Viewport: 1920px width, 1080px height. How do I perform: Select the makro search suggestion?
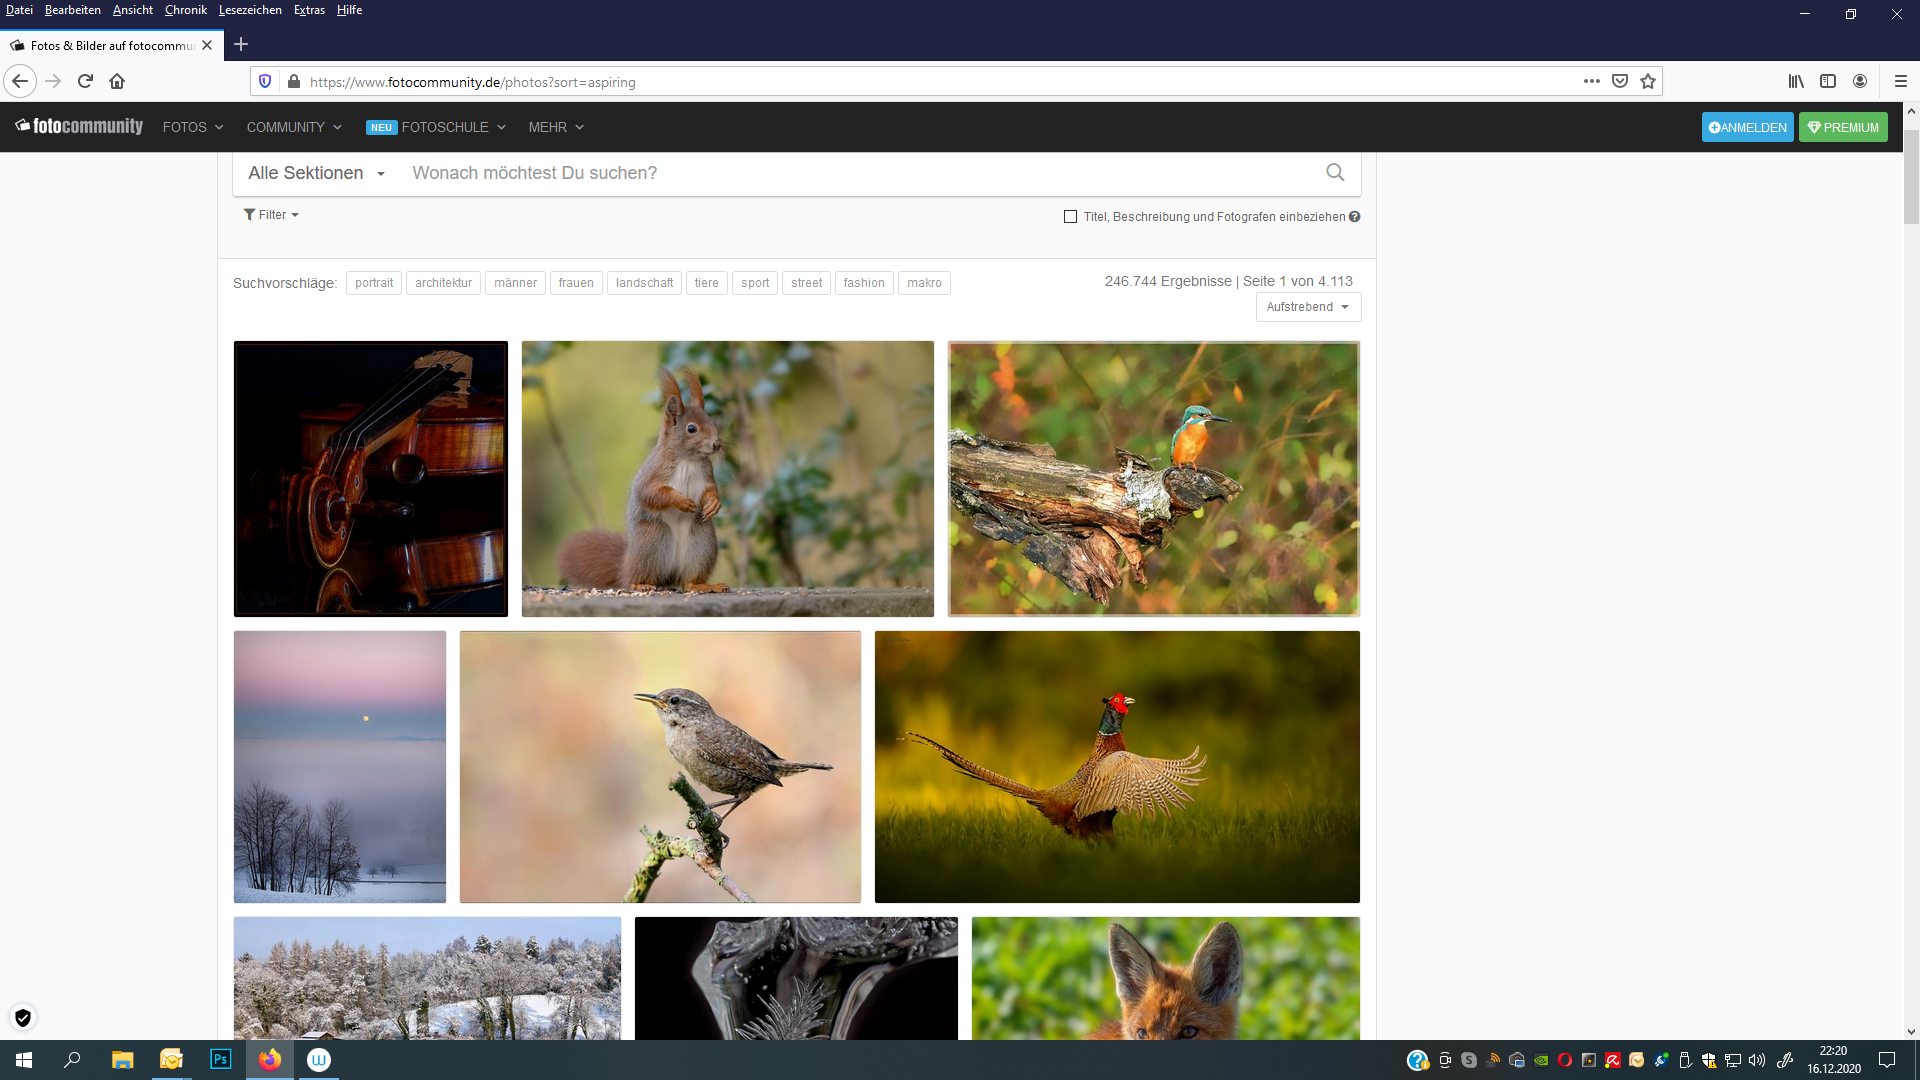tap(924, 283)
